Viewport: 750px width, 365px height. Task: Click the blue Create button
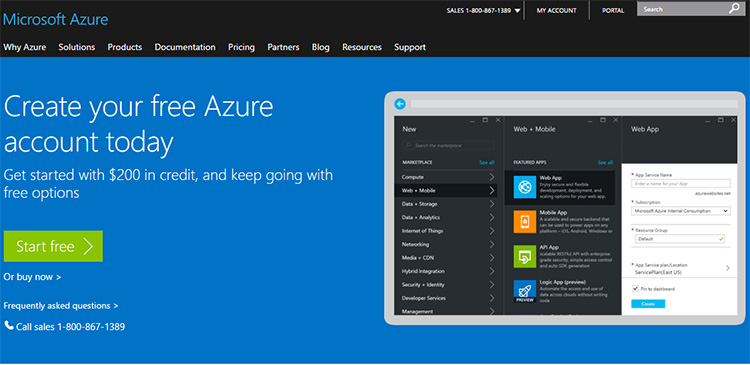pos(648,304)
